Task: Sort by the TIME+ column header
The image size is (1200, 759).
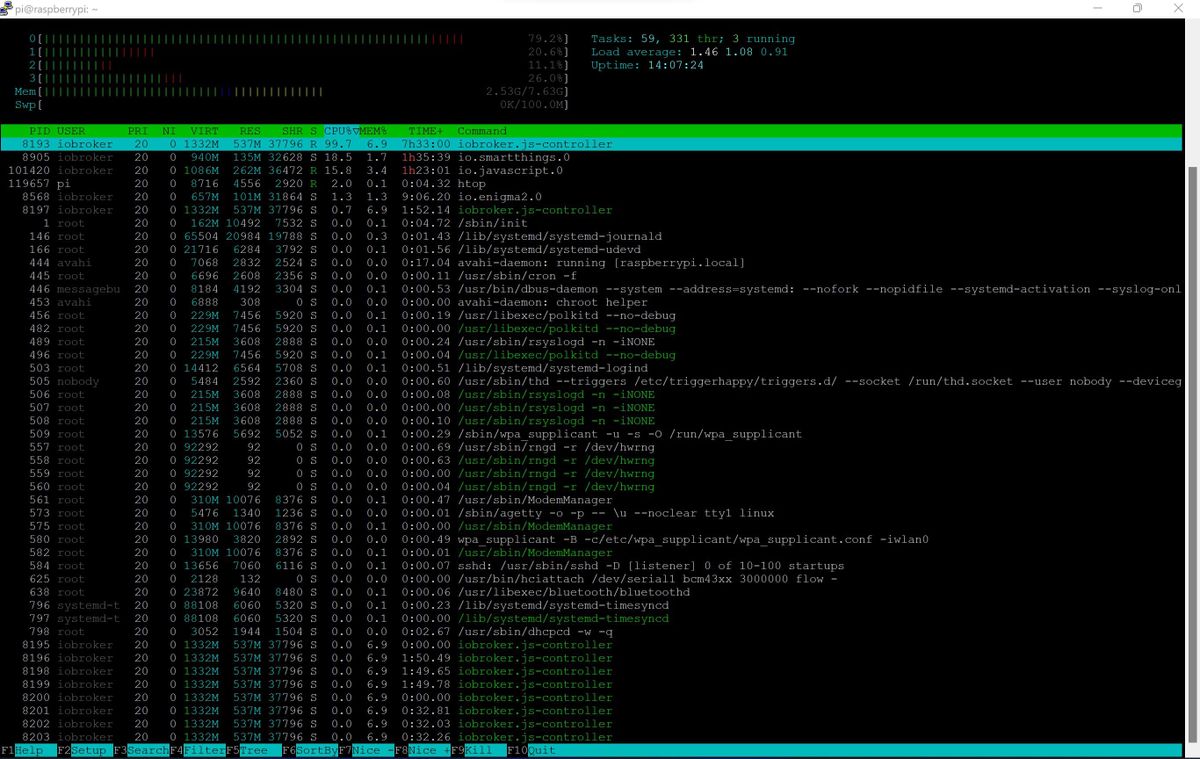Action: coord(426,131)
